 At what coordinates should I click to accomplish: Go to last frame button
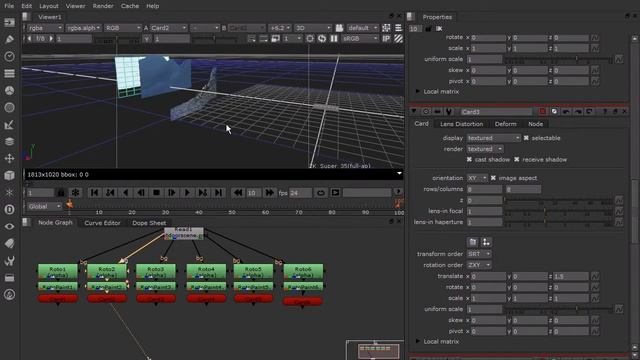218,193
